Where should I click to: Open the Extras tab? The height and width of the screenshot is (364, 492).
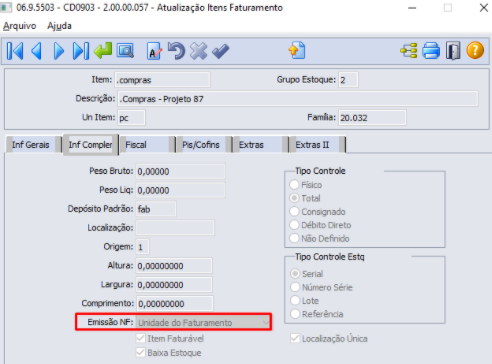(x=260, y=145)
